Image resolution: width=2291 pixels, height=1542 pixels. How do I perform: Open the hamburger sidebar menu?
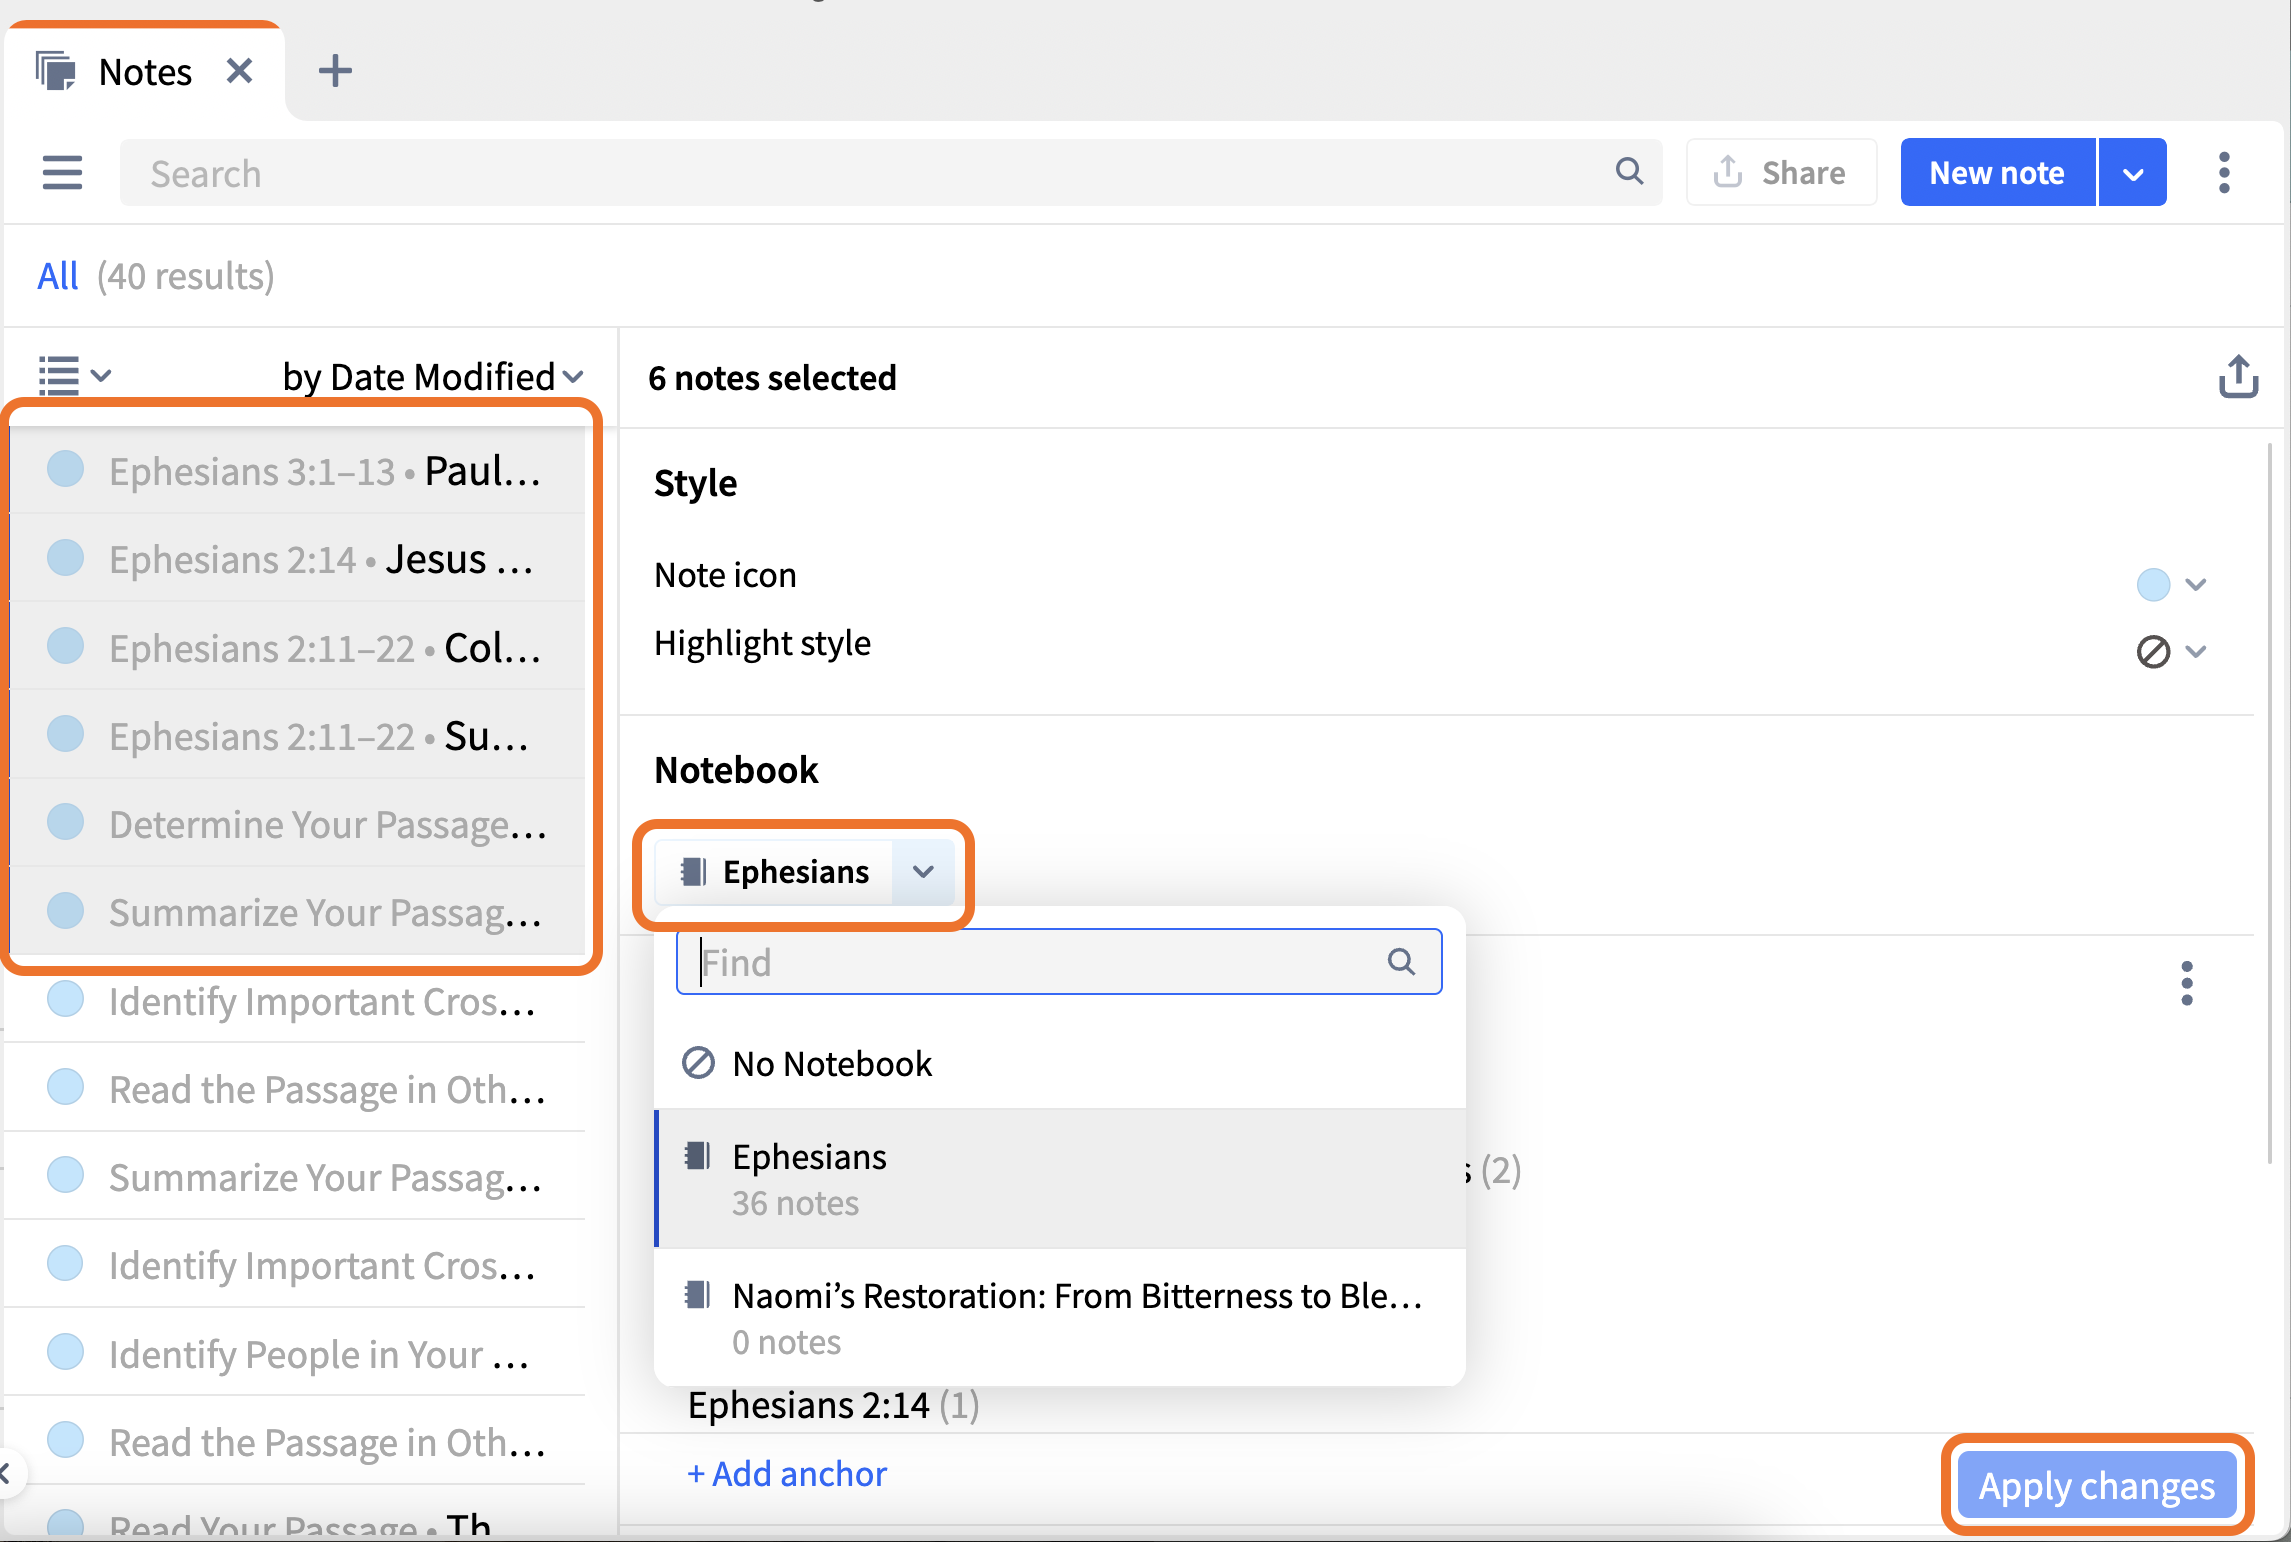[62, 173]
